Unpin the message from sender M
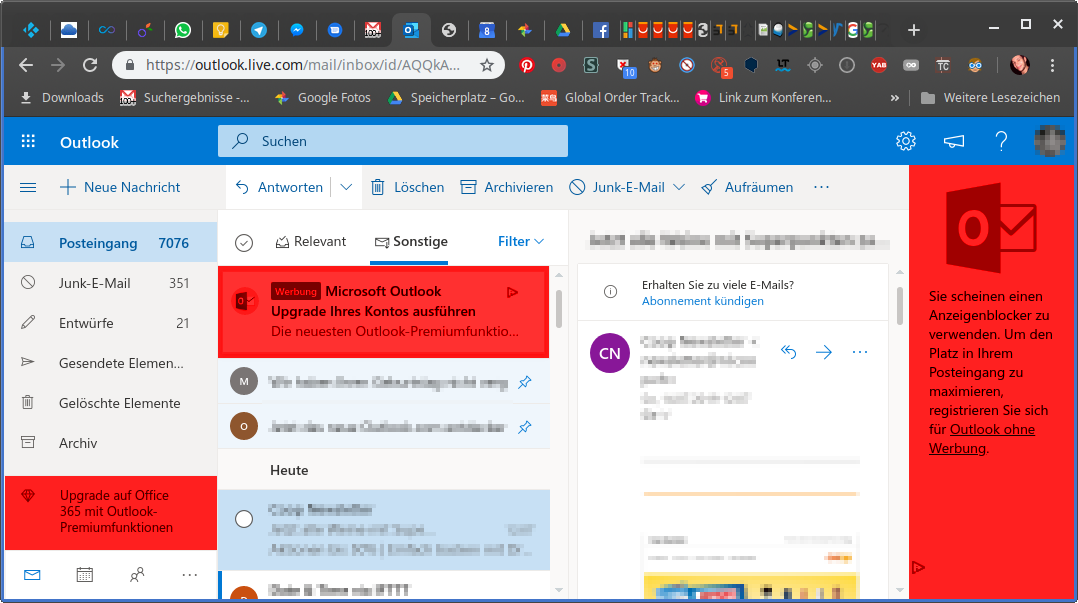Screen dimensions: 1078x603 (x=525, y=382)
